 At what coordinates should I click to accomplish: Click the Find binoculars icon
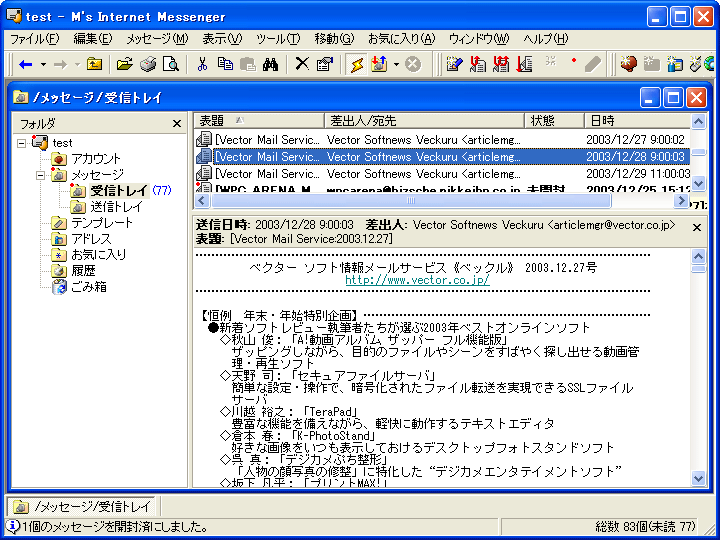pyautogui.click(x=271, y=65)
